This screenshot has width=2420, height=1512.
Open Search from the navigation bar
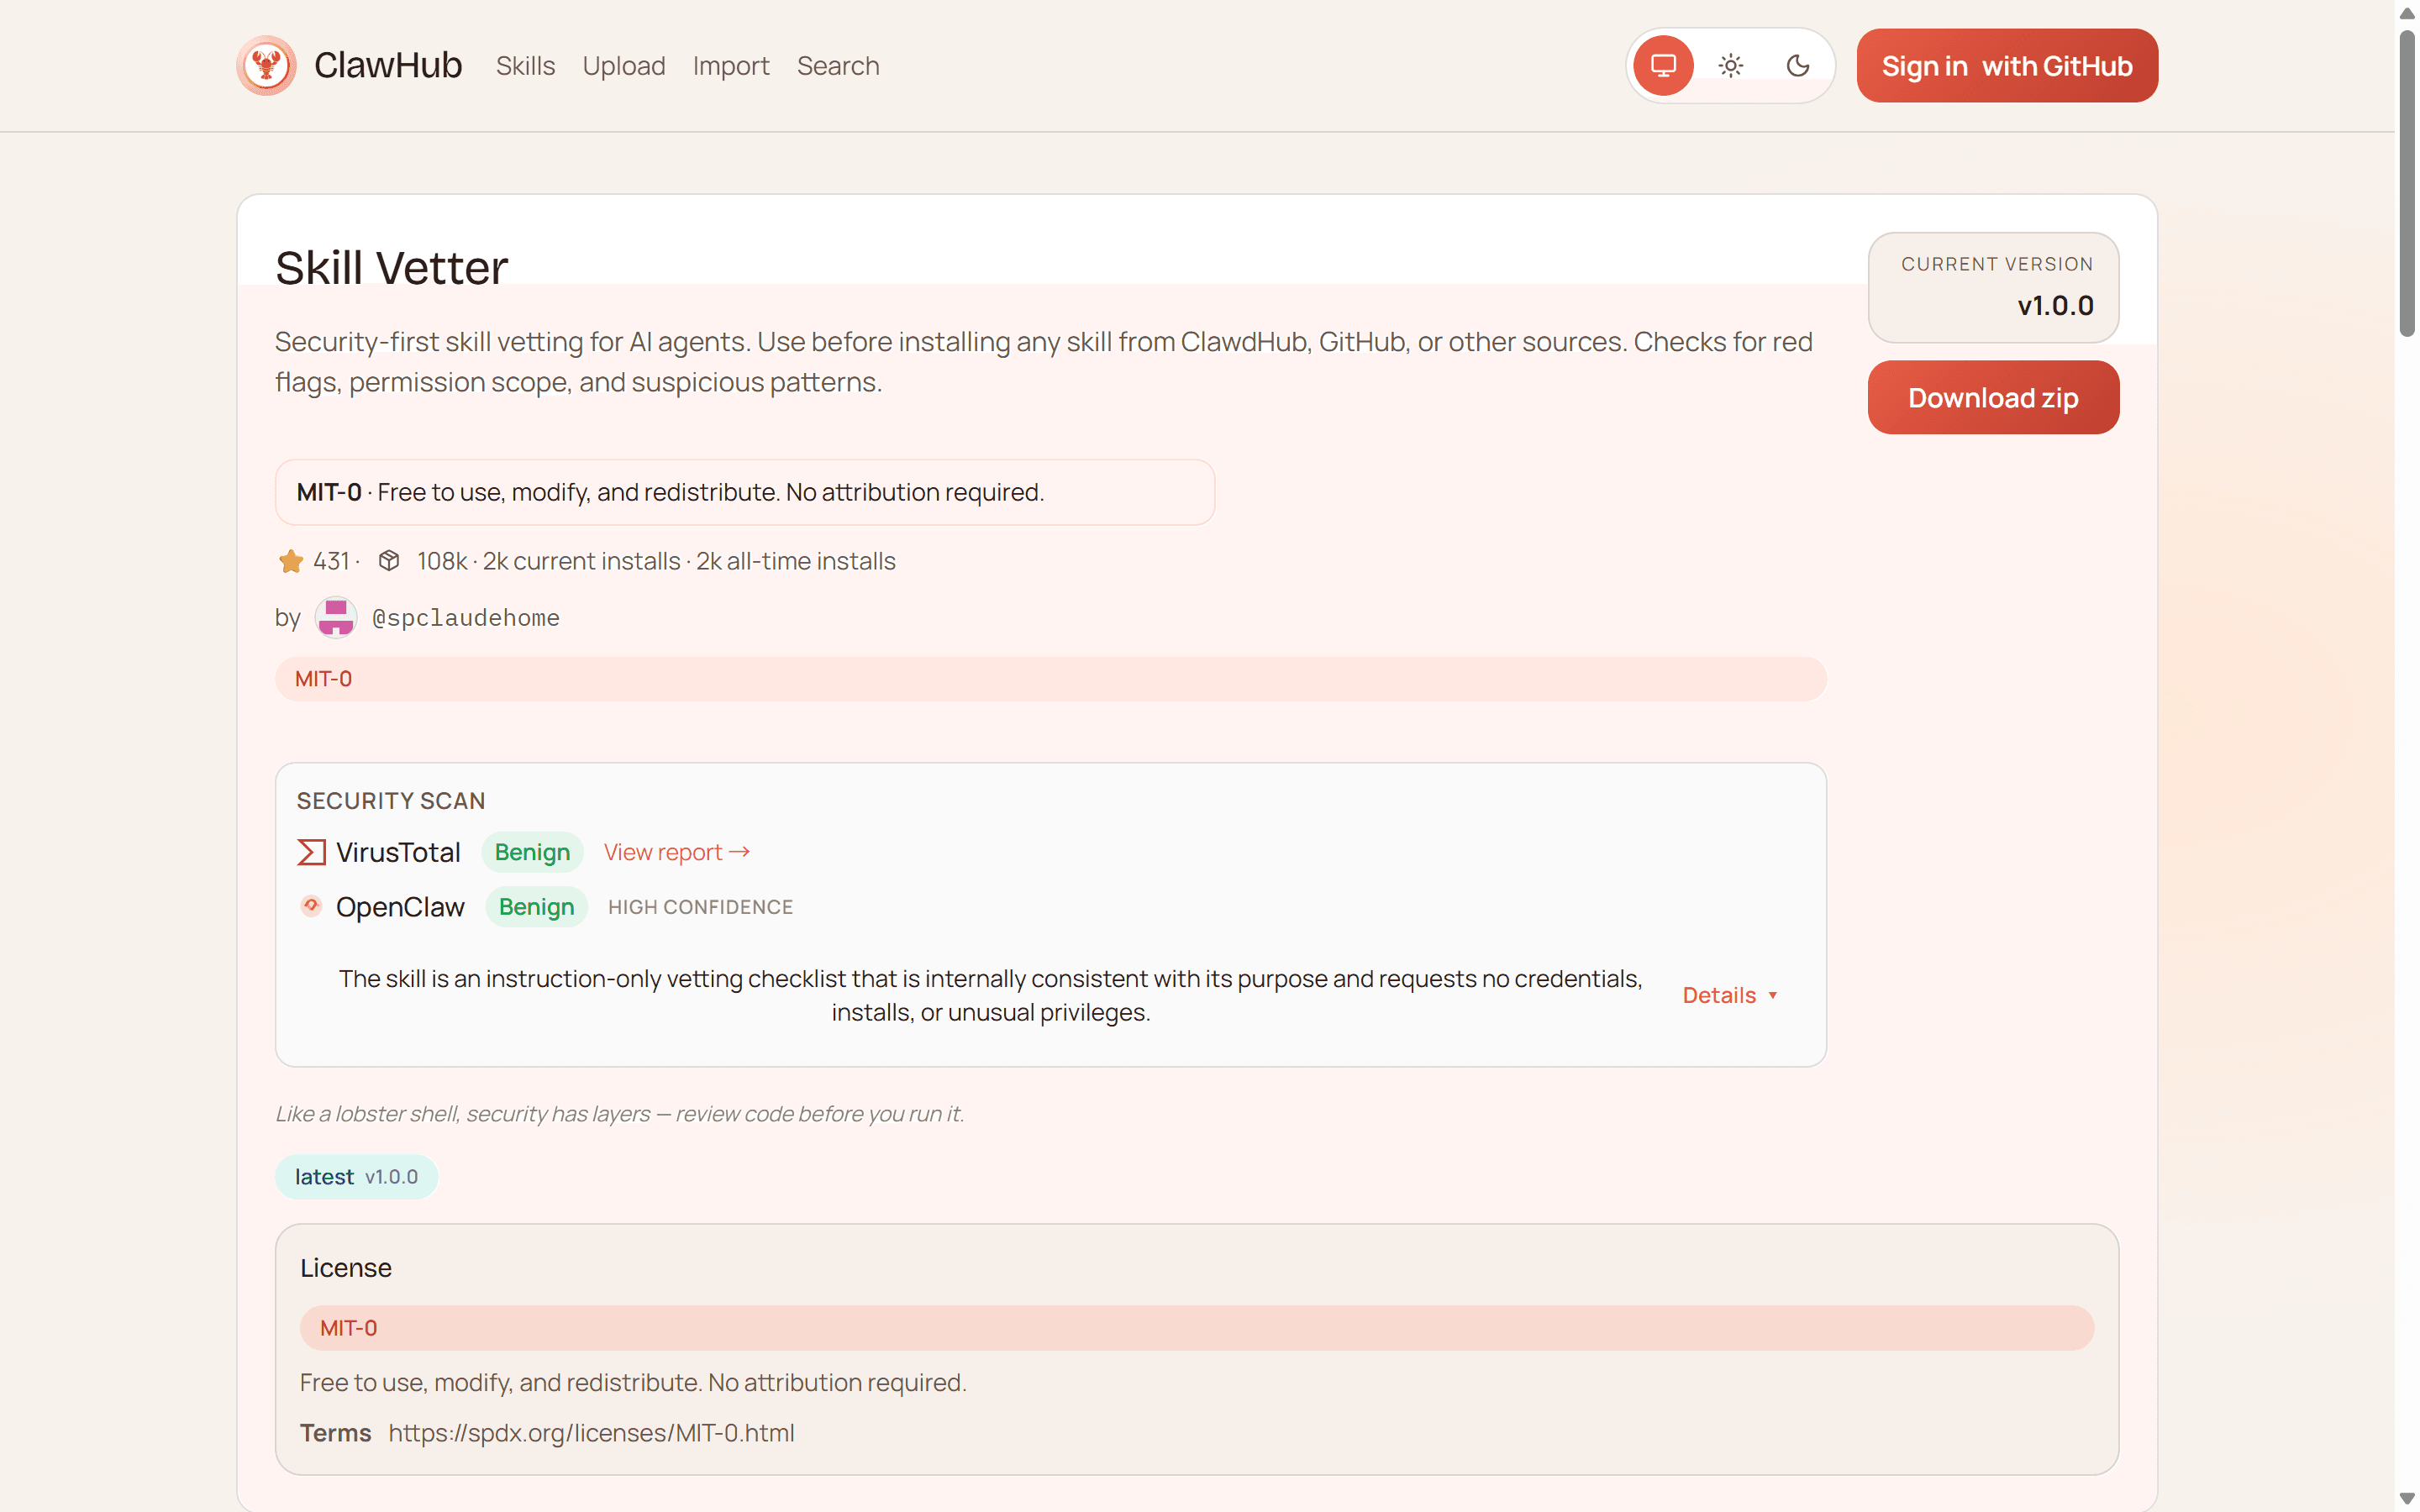(x=837, y=66)
